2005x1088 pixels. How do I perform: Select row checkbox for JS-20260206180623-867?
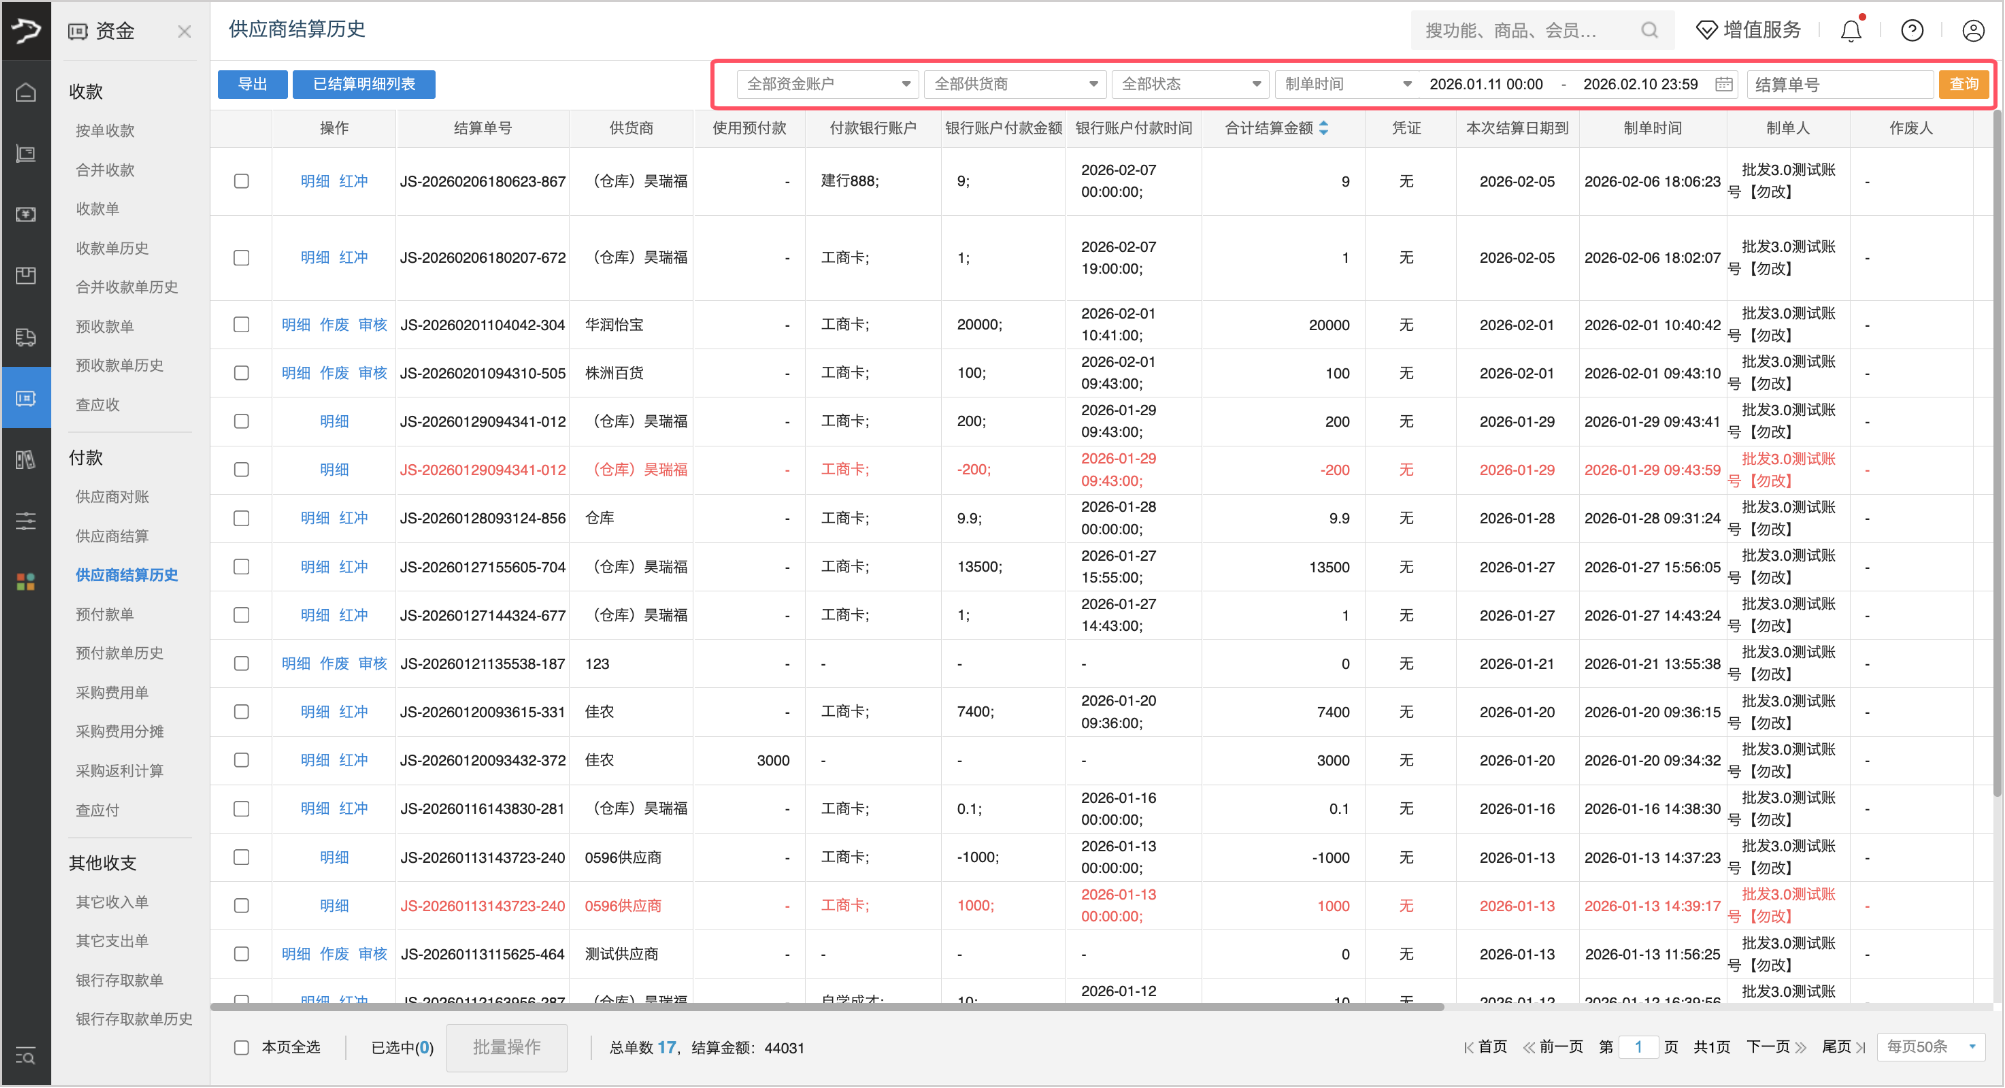[241, 181]
